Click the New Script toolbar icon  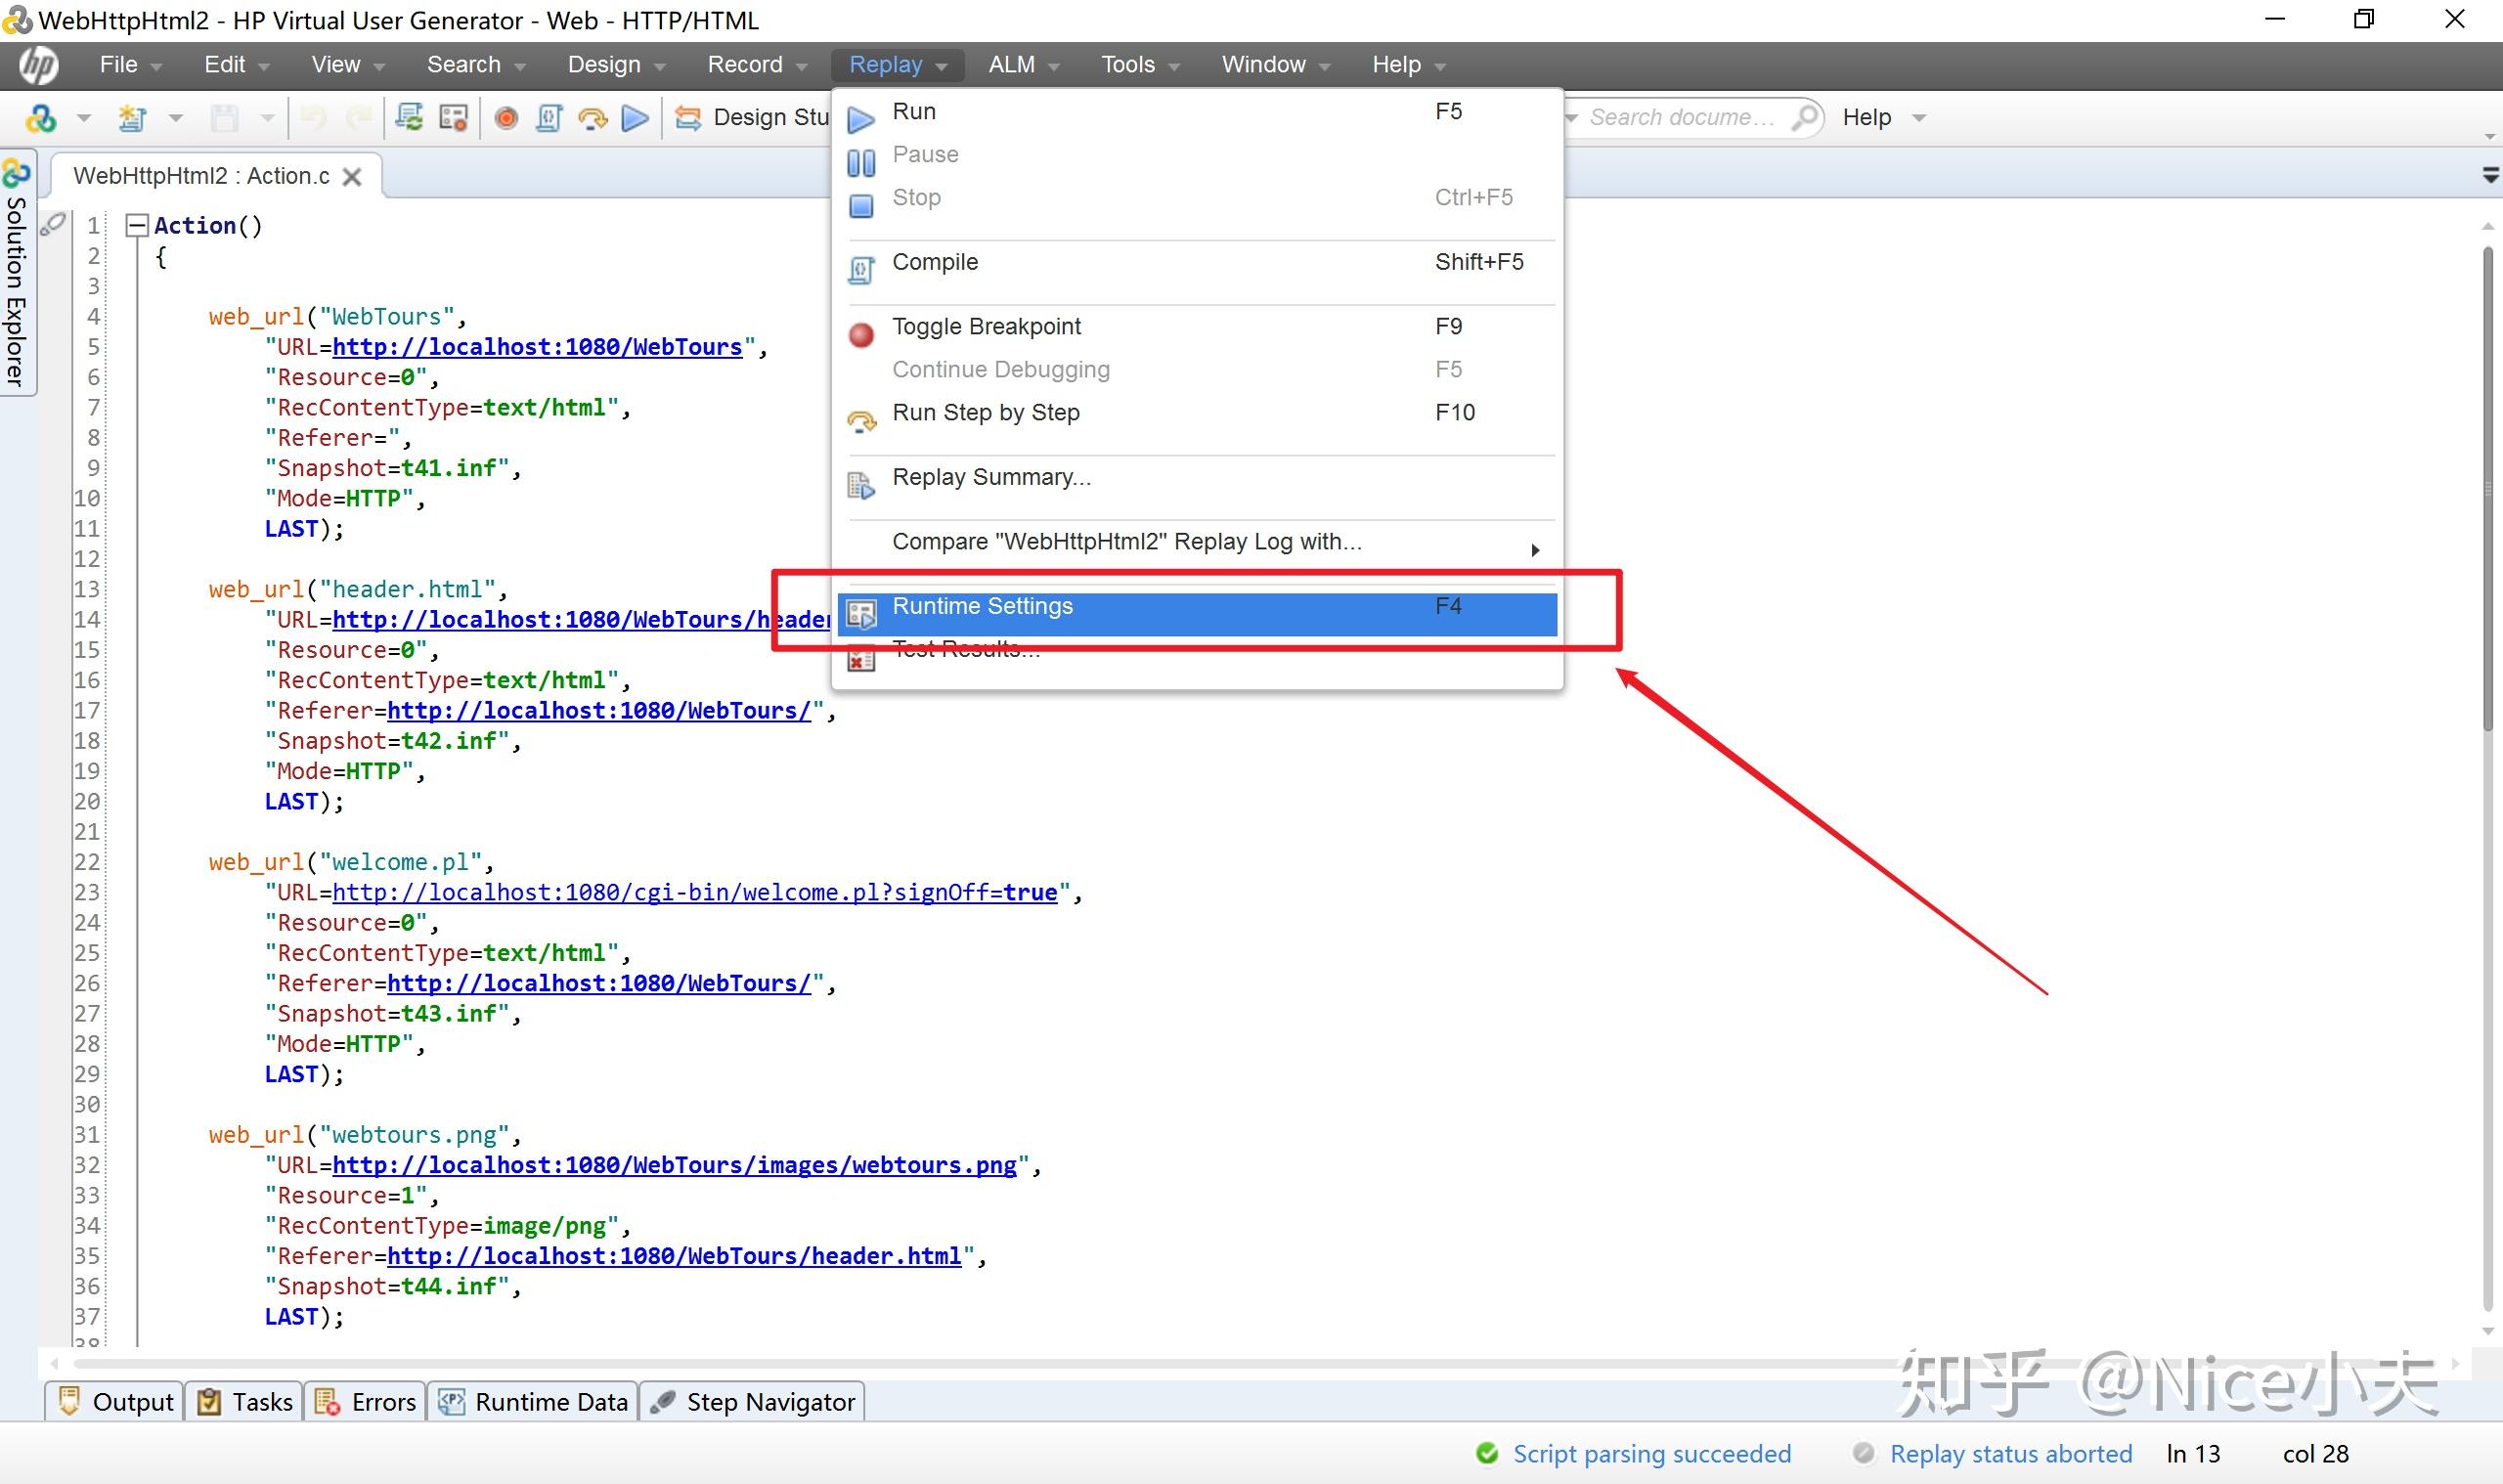(132, 118)
